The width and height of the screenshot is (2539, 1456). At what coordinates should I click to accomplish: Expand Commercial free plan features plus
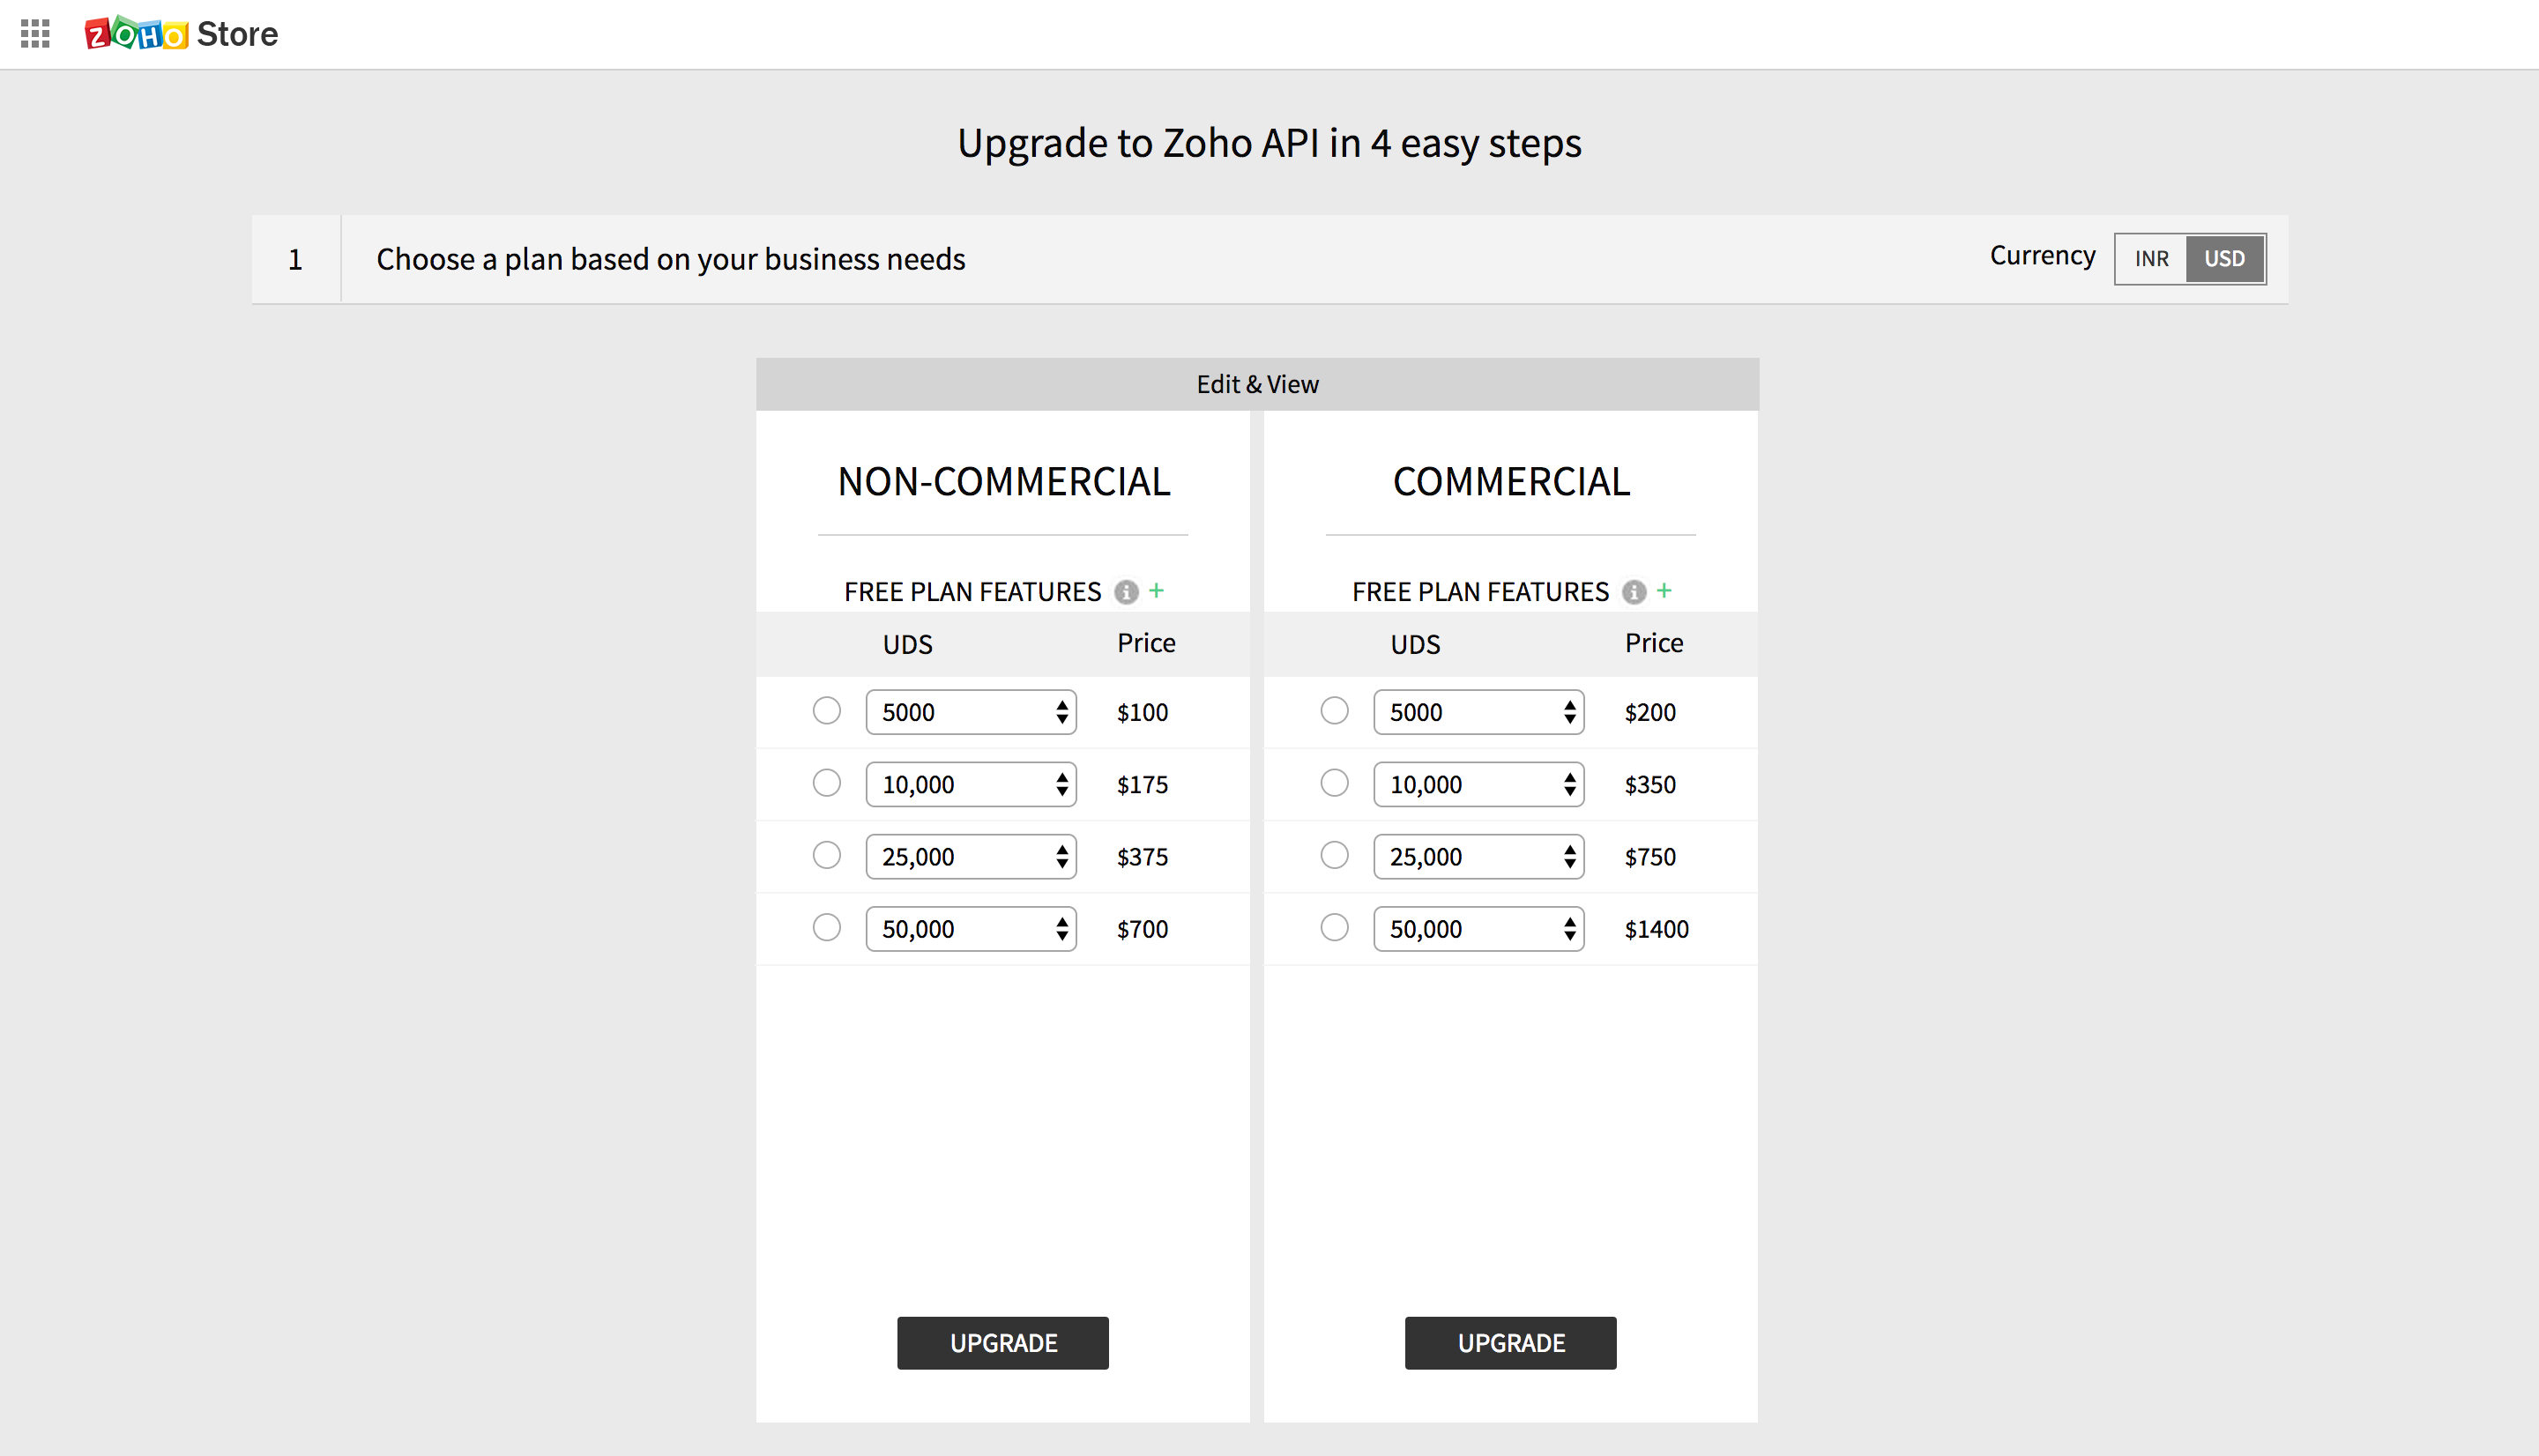pyautogui.click(x=1665, y=591)
